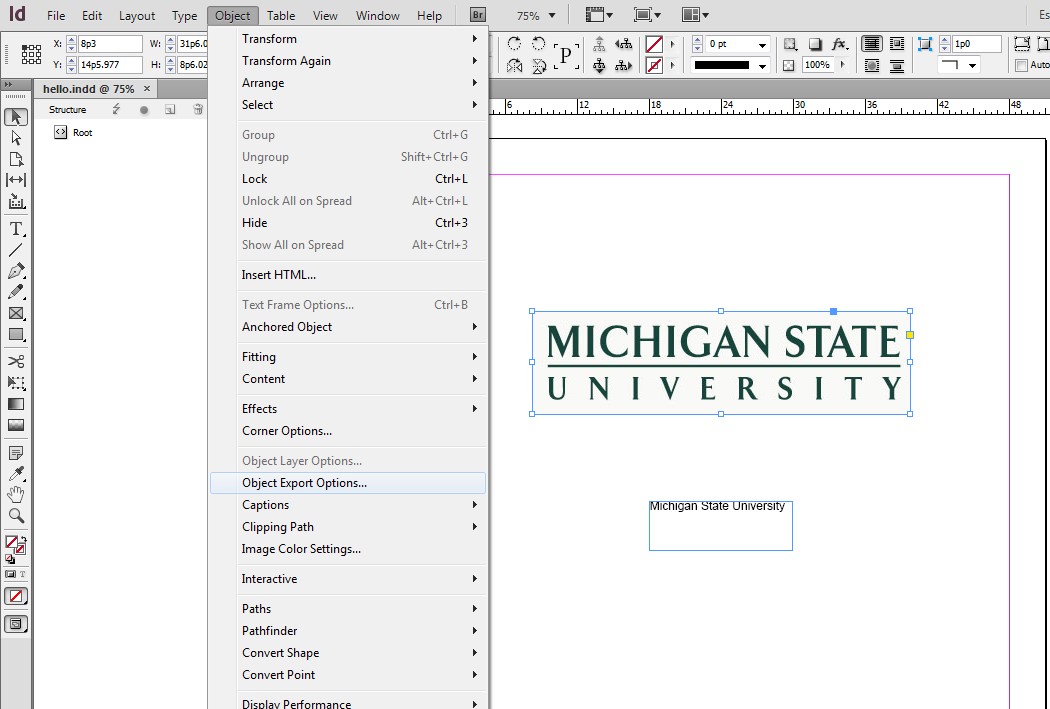Choose Object Export Options

348,483
